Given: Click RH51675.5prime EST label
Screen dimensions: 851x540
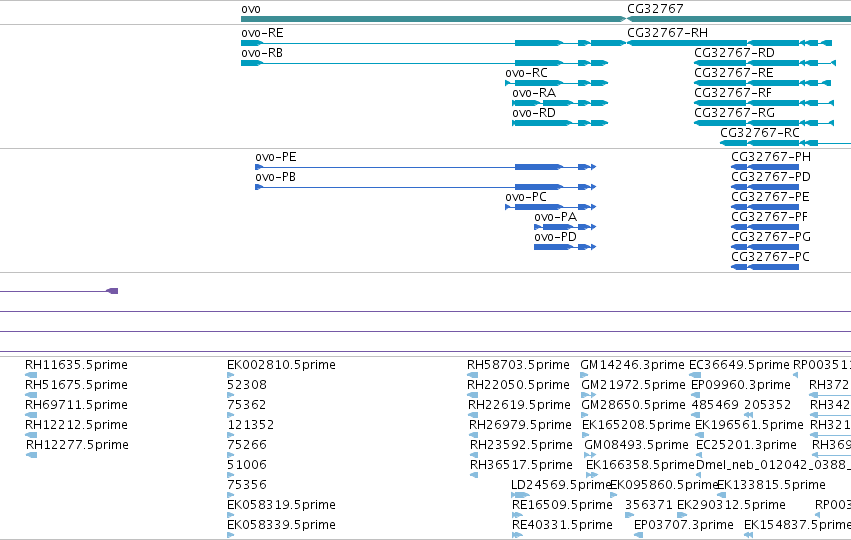Looking at the screenshot, I should pyautogui.click(x=77, y=385).
